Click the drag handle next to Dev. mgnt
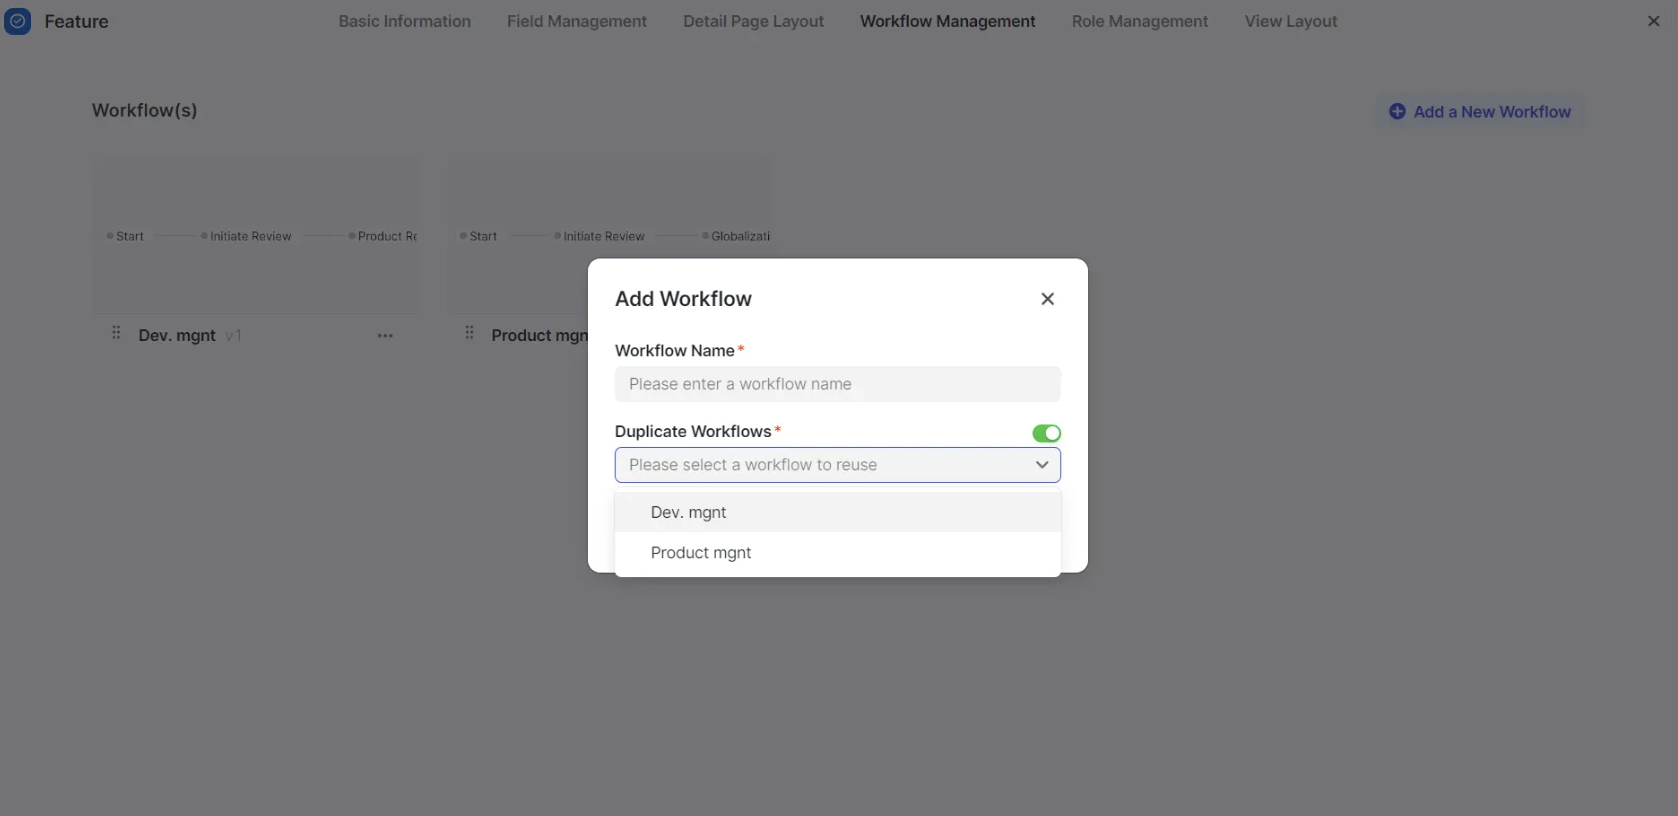Screen dimensions: 1678x816 116,333
